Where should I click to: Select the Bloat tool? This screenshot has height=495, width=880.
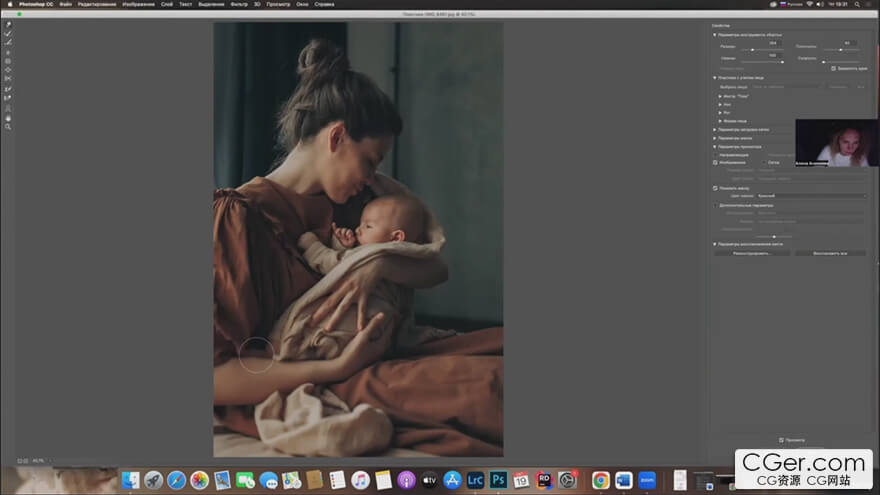point(8,70)
